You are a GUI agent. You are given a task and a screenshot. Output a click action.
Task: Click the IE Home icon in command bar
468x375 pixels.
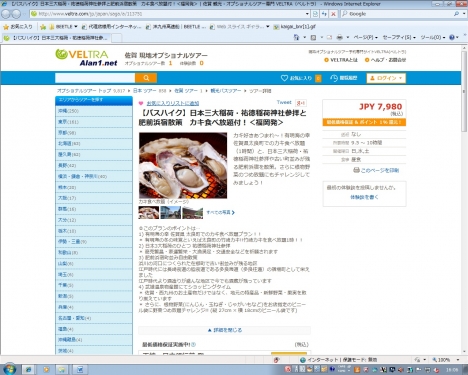(296, 37)
